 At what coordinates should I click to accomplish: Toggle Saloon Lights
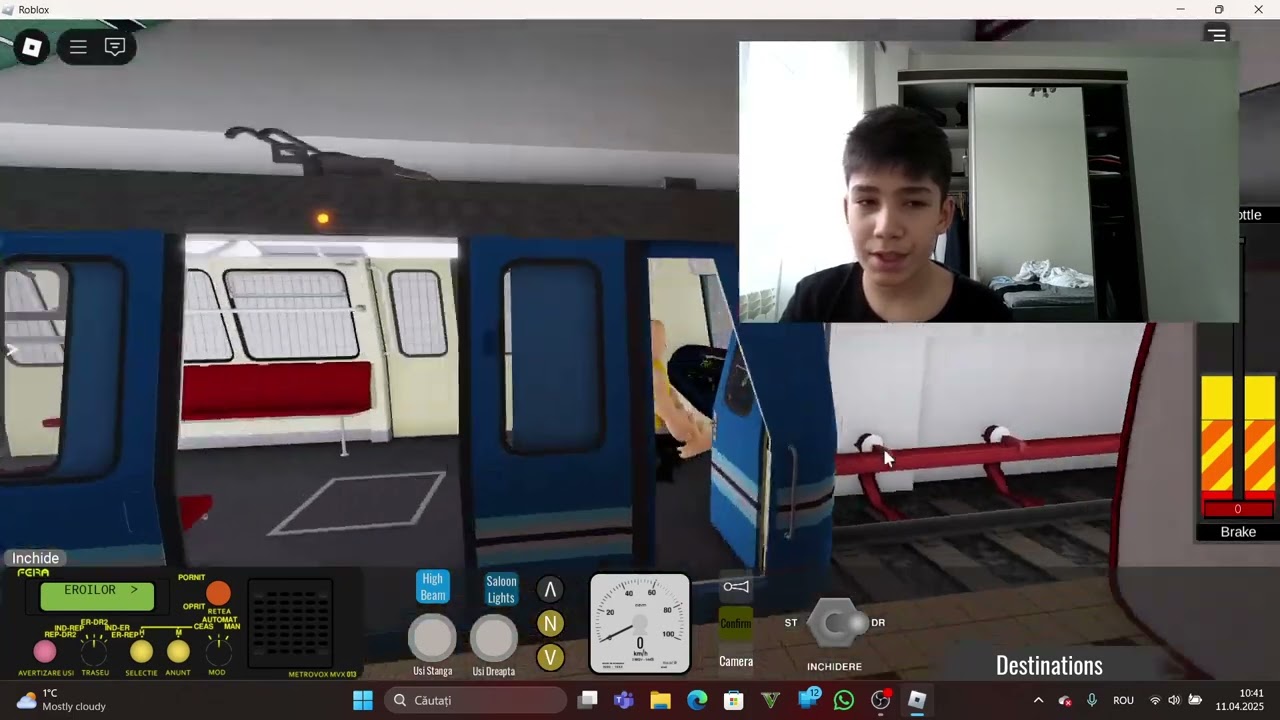coord(501,589)
